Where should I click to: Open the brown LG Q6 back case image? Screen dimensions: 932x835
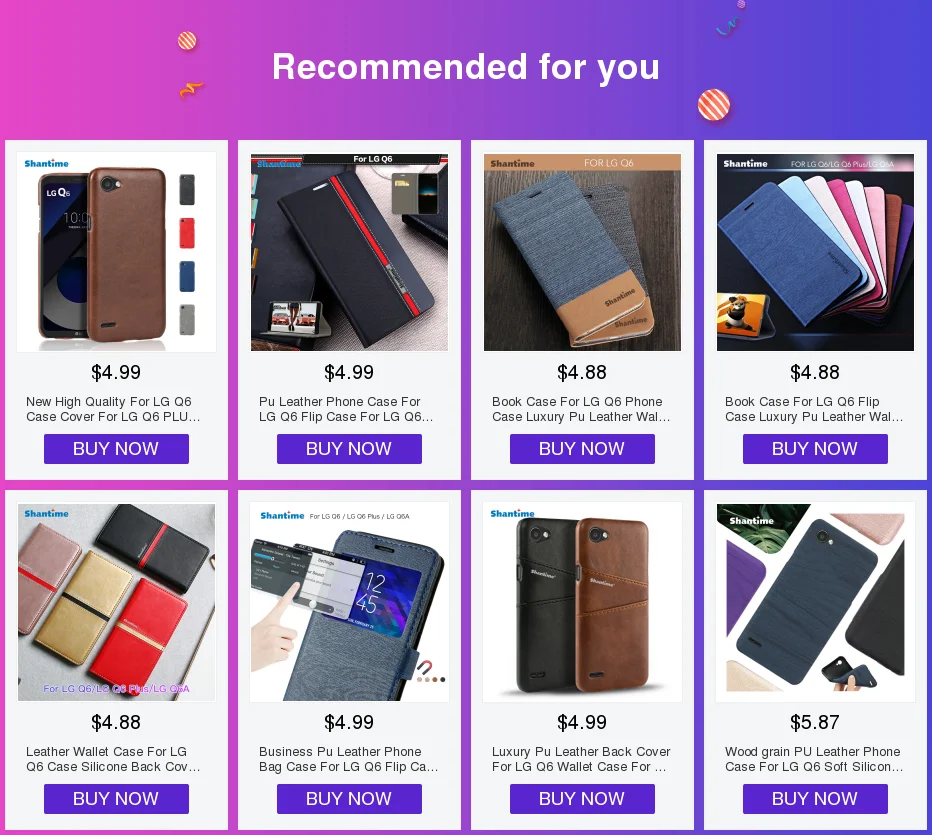[116, 252]
